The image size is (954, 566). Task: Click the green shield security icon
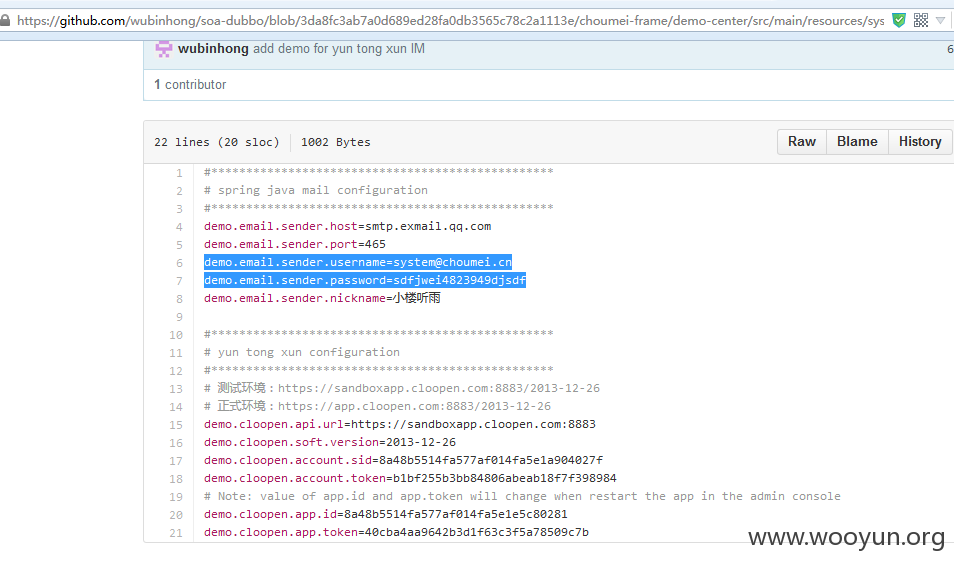(x=899, y=21)
